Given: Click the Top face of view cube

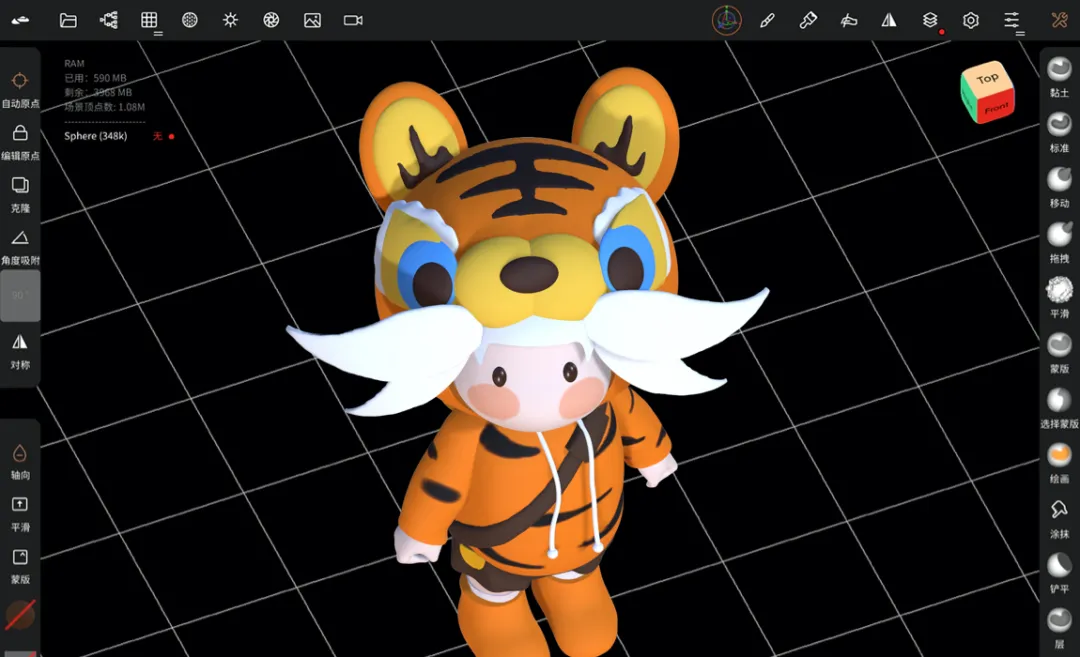Looking at the screenshot, I should click(987, 79).
